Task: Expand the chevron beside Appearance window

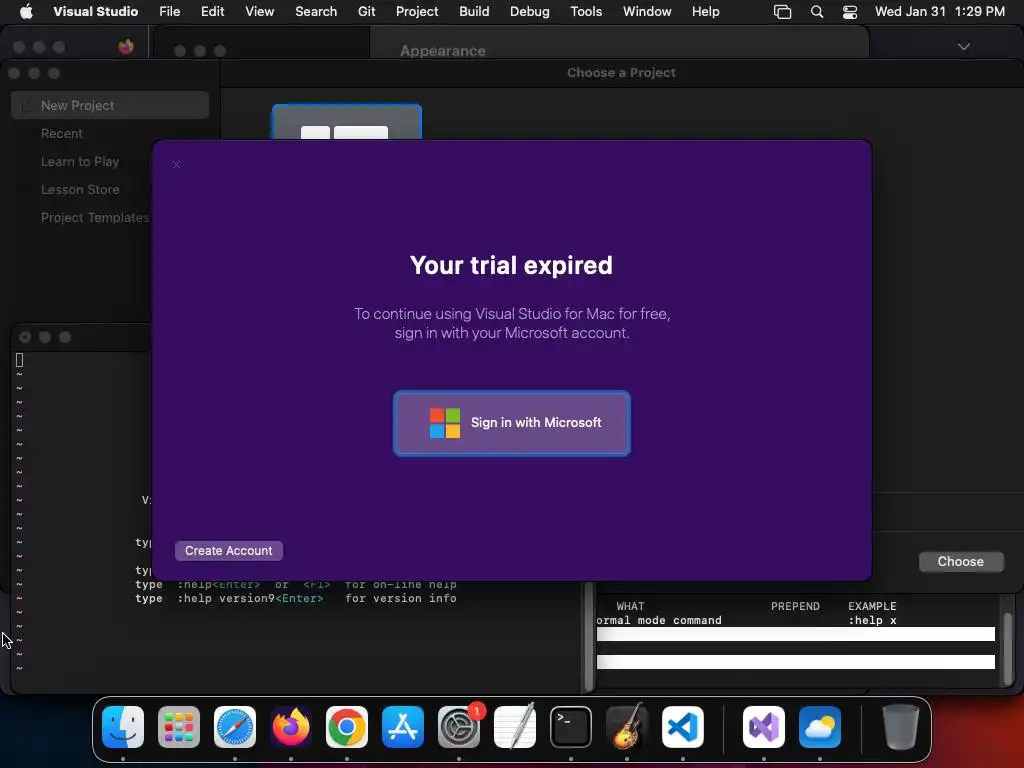Action: (964, 46)
